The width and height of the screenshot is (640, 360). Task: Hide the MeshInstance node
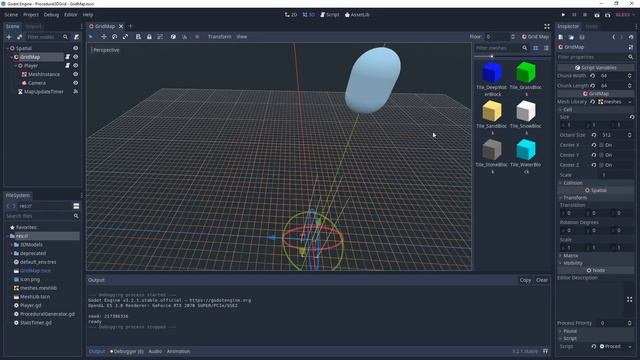click(x=76, y=74)
